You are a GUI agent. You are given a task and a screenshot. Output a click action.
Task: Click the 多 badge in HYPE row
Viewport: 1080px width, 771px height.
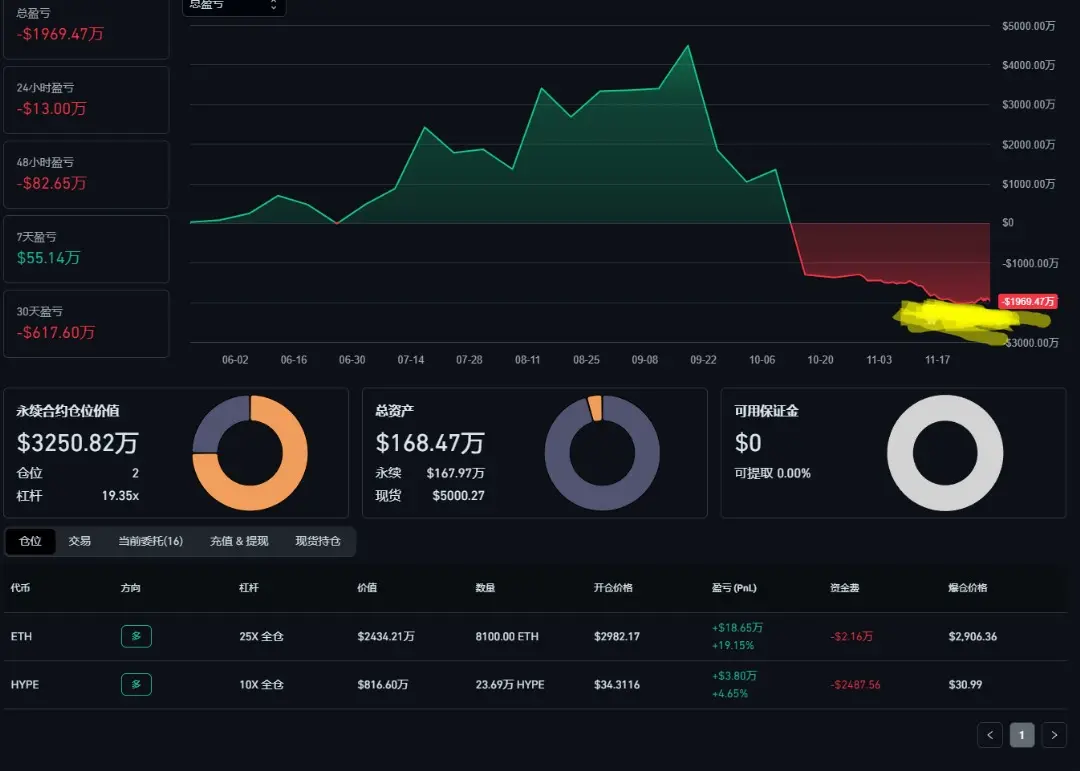click(x=136, y=684)
